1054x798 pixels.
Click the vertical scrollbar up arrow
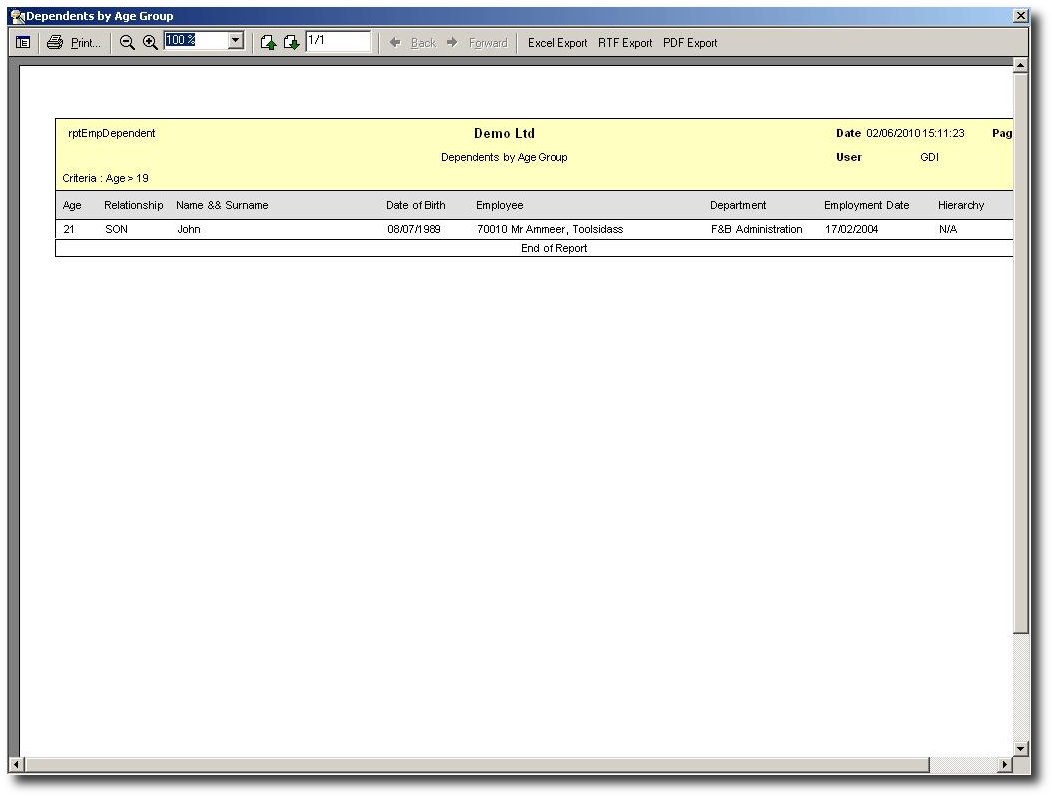[1020, 66]
